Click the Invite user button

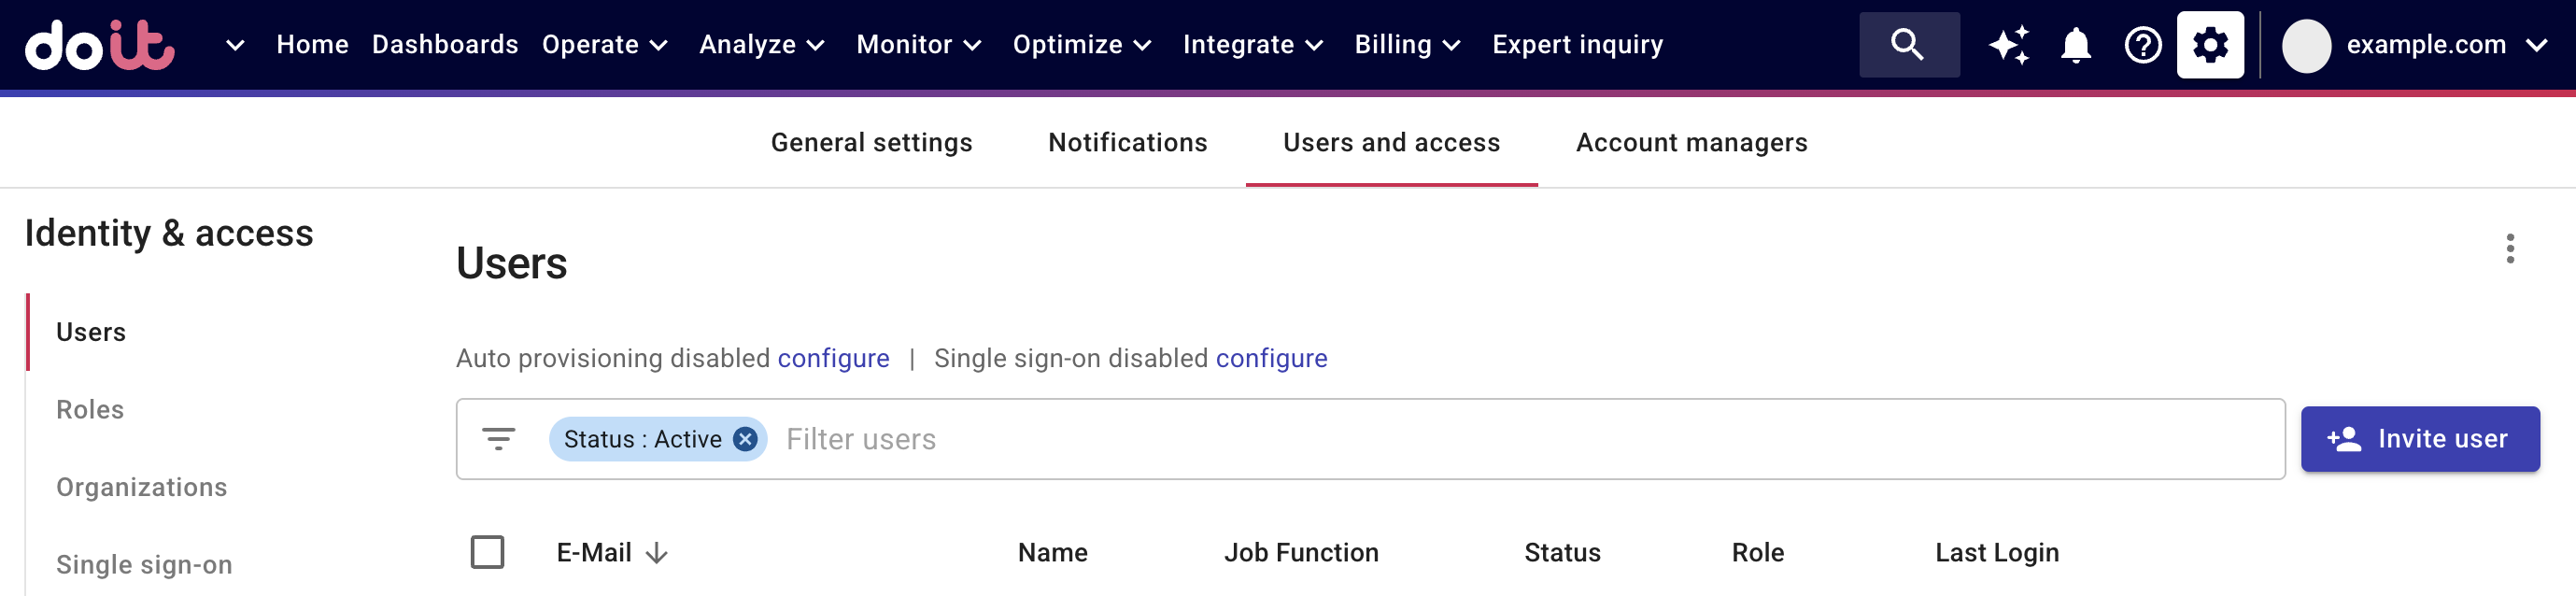click(2419, 439)
